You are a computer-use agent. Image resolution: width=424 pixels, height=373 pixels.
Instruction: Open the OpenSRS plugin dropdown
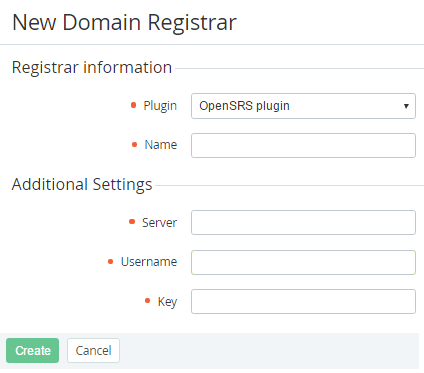303,106
